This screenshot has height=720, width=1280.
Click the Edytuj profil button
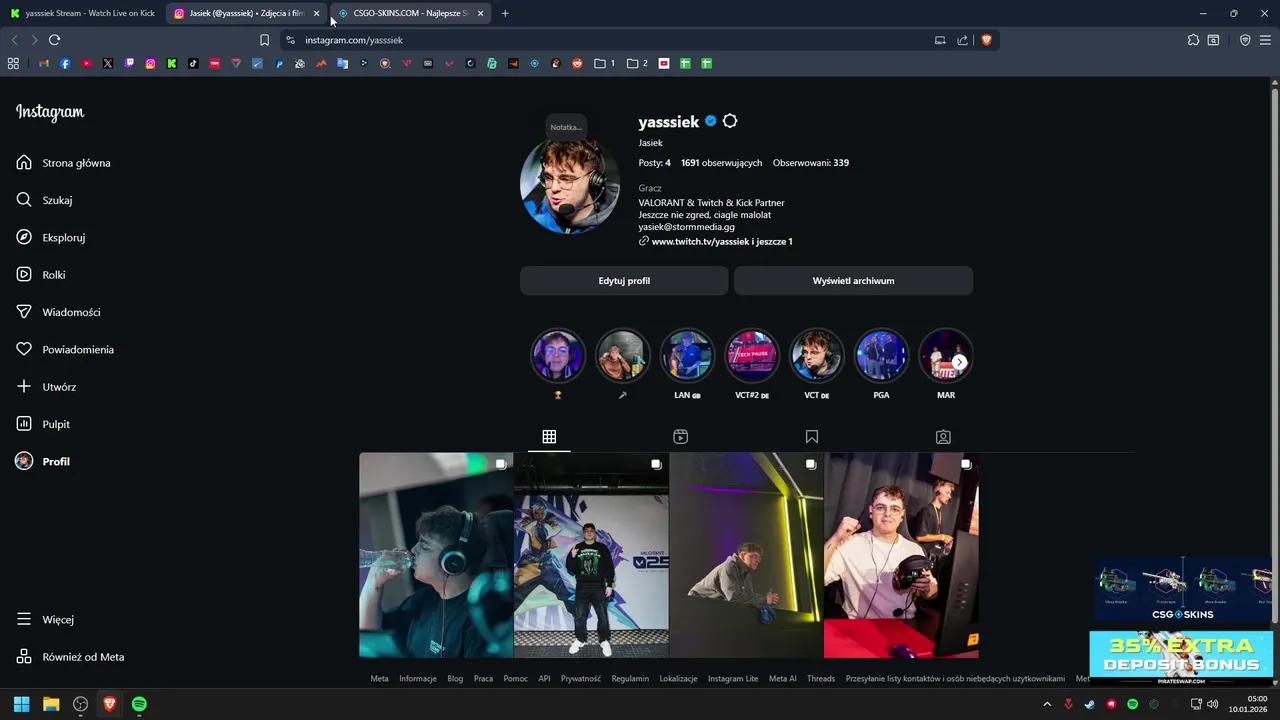click(624, 281)
